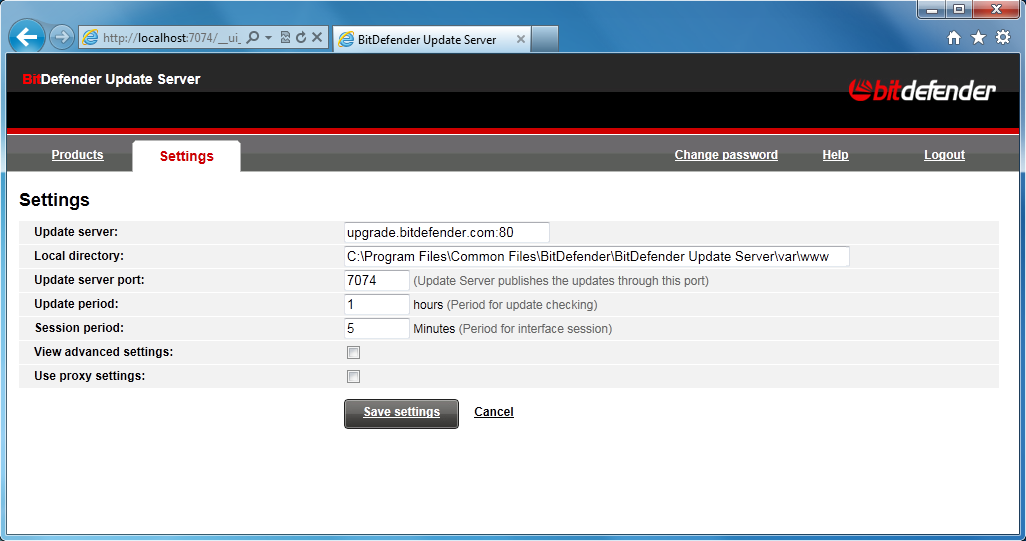Click the 'Update period:' label
1026x541 pixels.
pos(77,304)
